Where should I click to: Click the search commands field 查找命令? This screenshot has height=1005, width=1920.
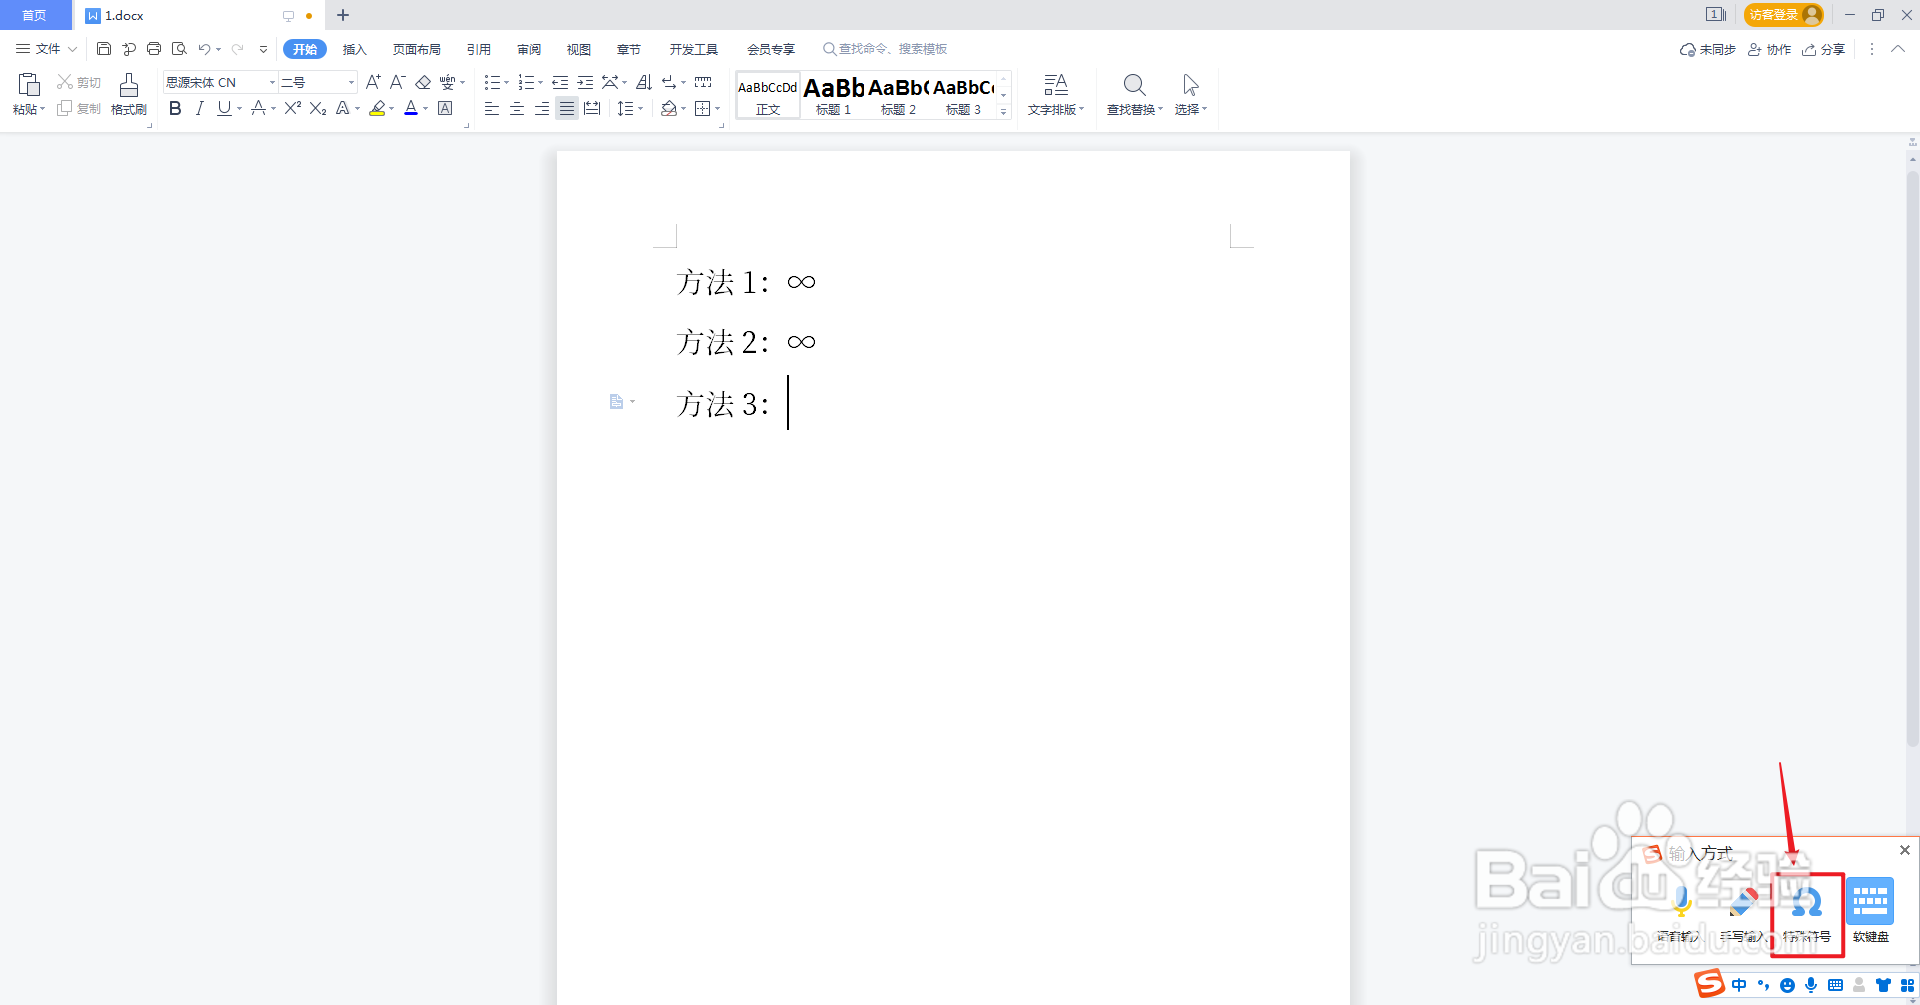pos(885,49)
